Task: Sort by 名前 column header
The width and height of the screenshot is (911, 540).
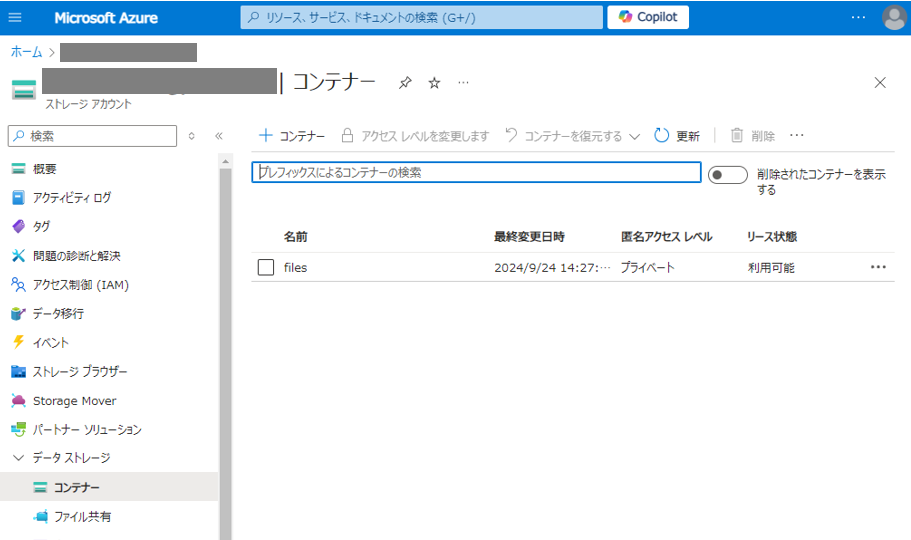Action: tap(296, 237)
